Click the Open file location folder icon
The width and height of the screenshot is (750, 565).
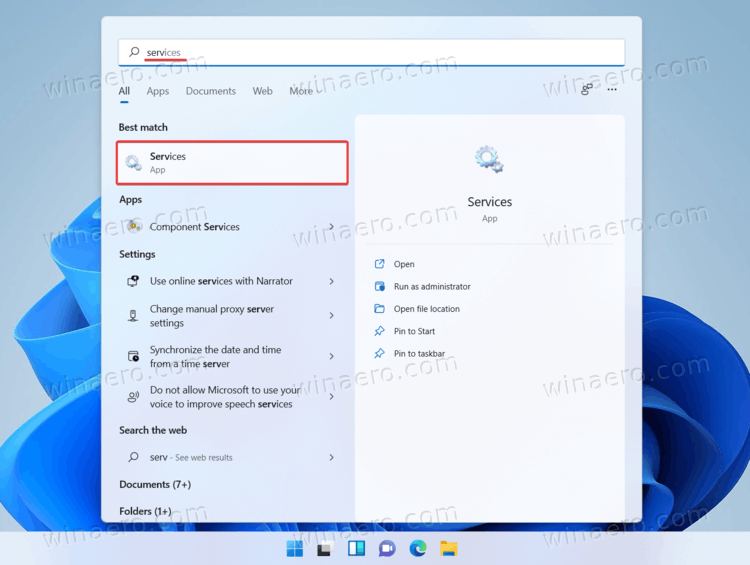coord(379,309)
